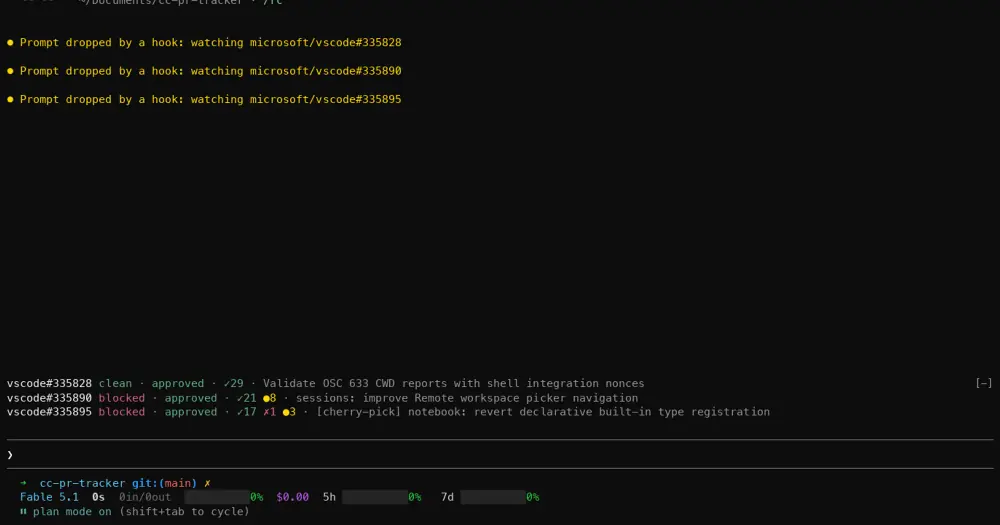
Task: Click the cc-pr-tracker directory name
Action: [82, 483]
